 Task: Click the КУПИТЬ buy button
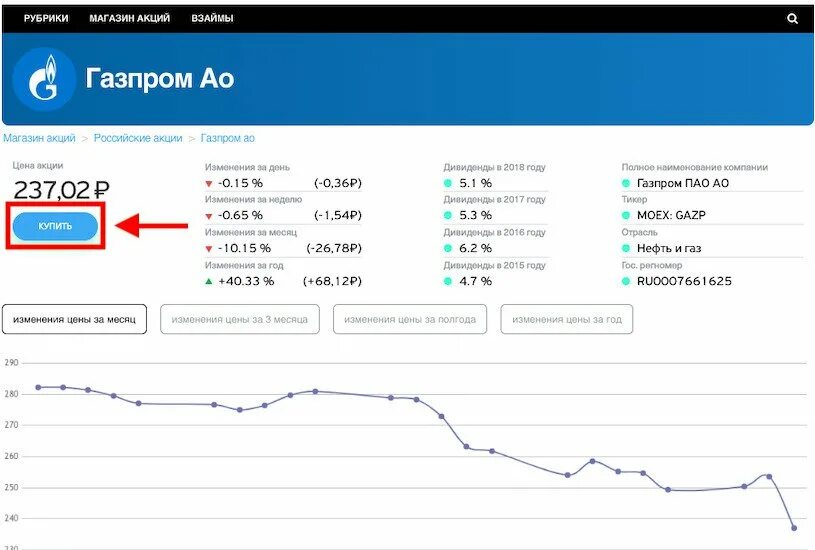[x=55, y=226]
